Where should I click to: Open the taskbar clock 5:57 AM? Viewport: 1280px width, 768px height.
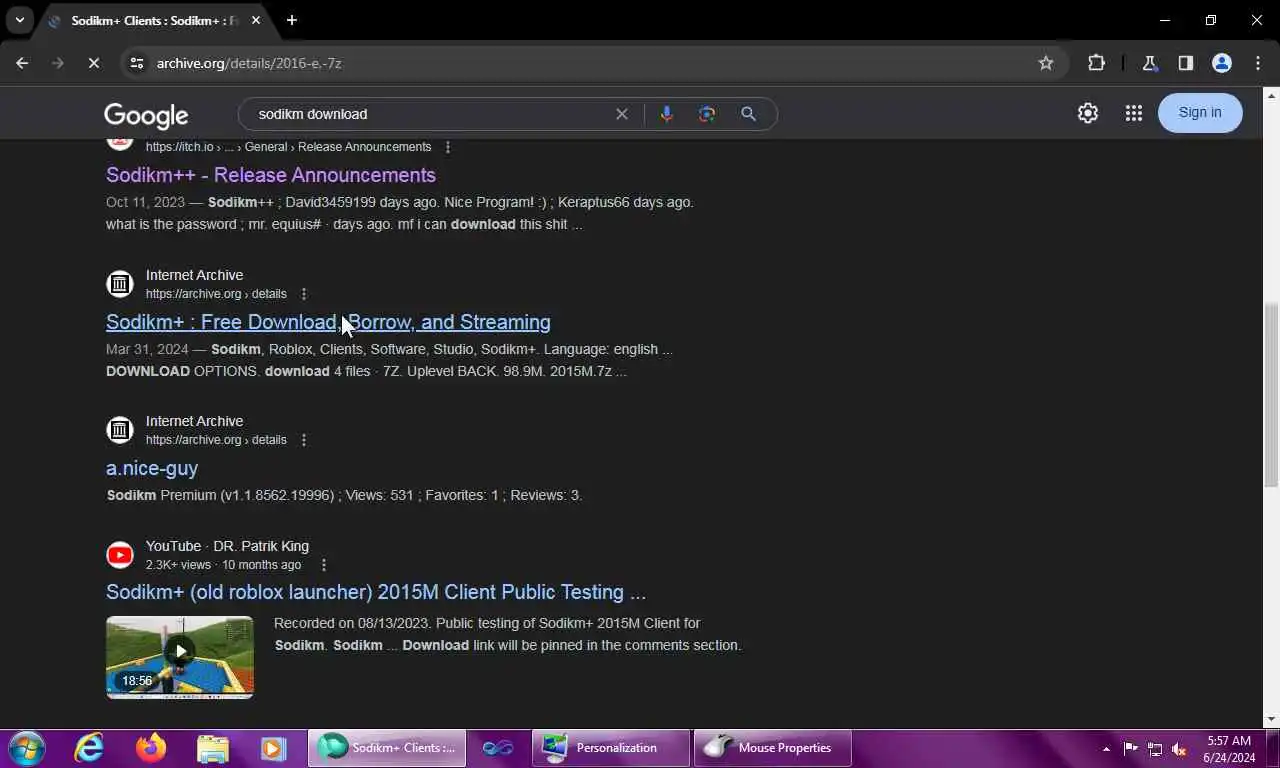(x=1229, y=749)
